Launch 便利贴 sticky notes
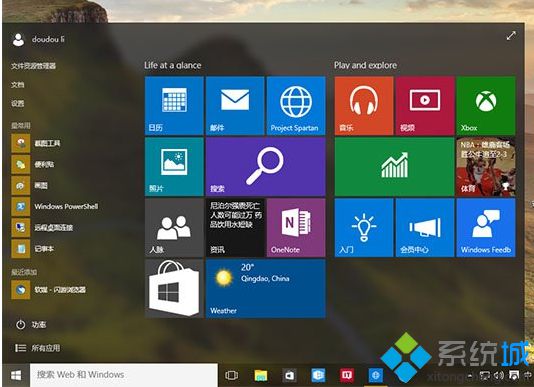This screenshot has width=534, height=387. 33,165
